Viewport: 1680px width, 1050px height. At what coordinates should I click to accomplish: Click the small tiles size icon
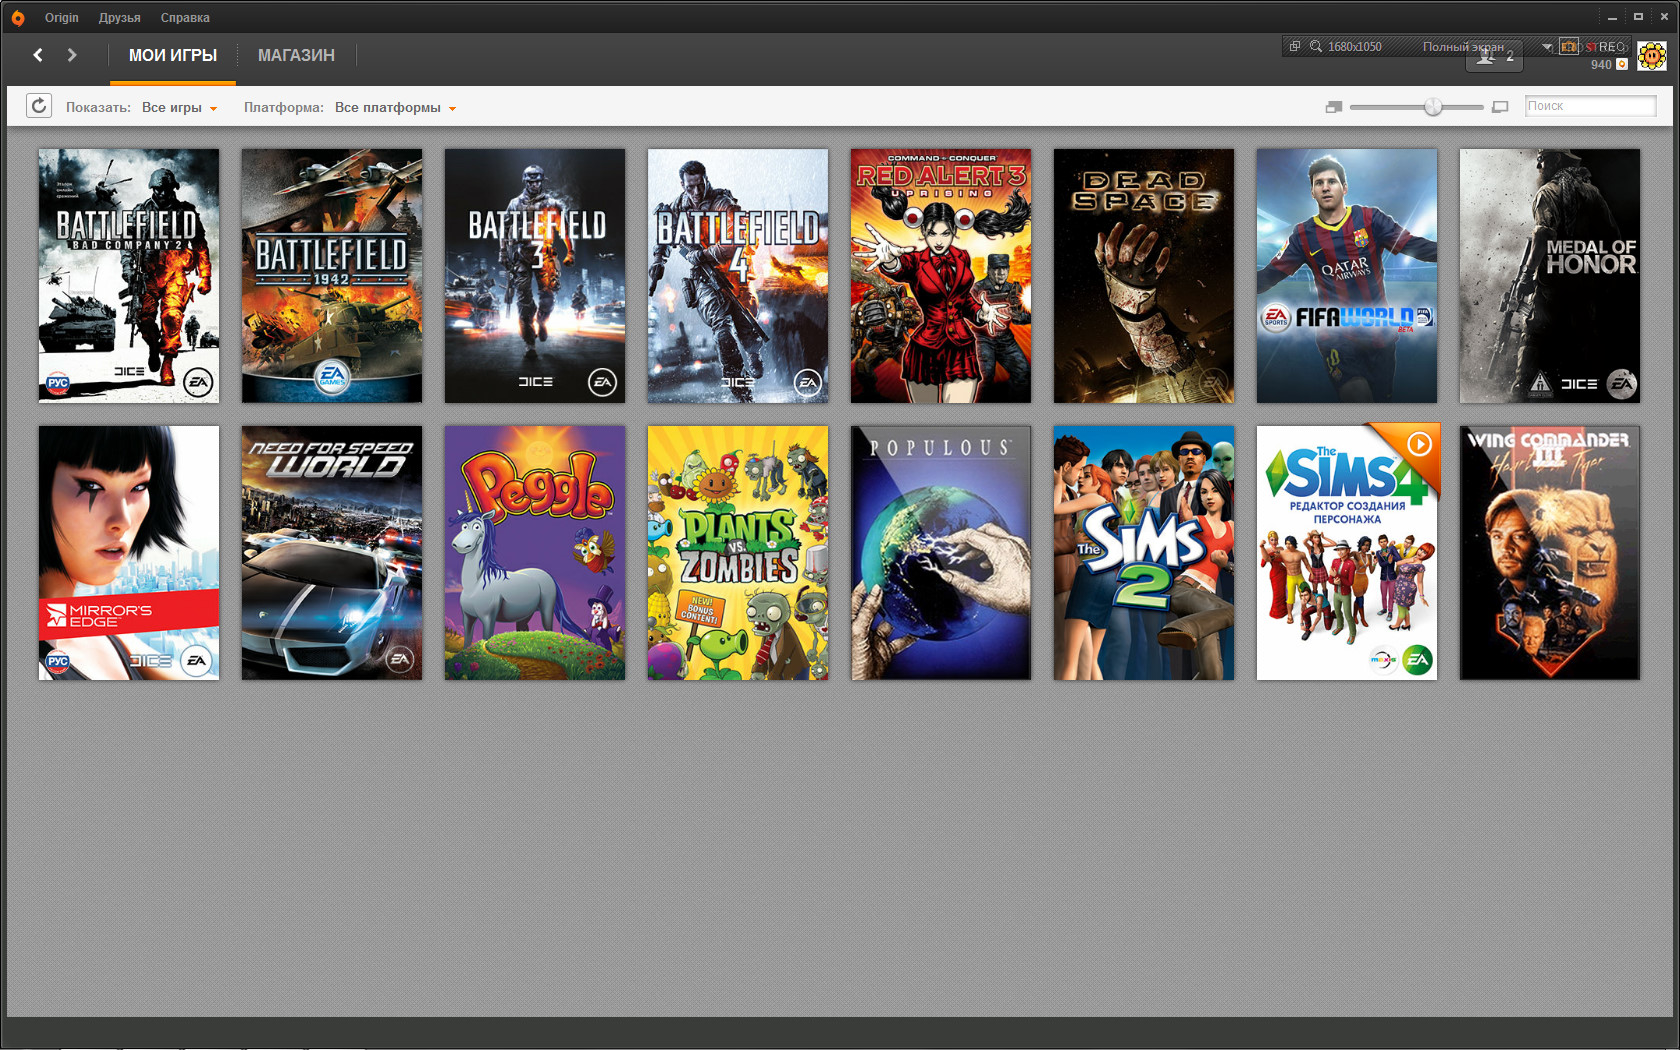point(1333,107)
